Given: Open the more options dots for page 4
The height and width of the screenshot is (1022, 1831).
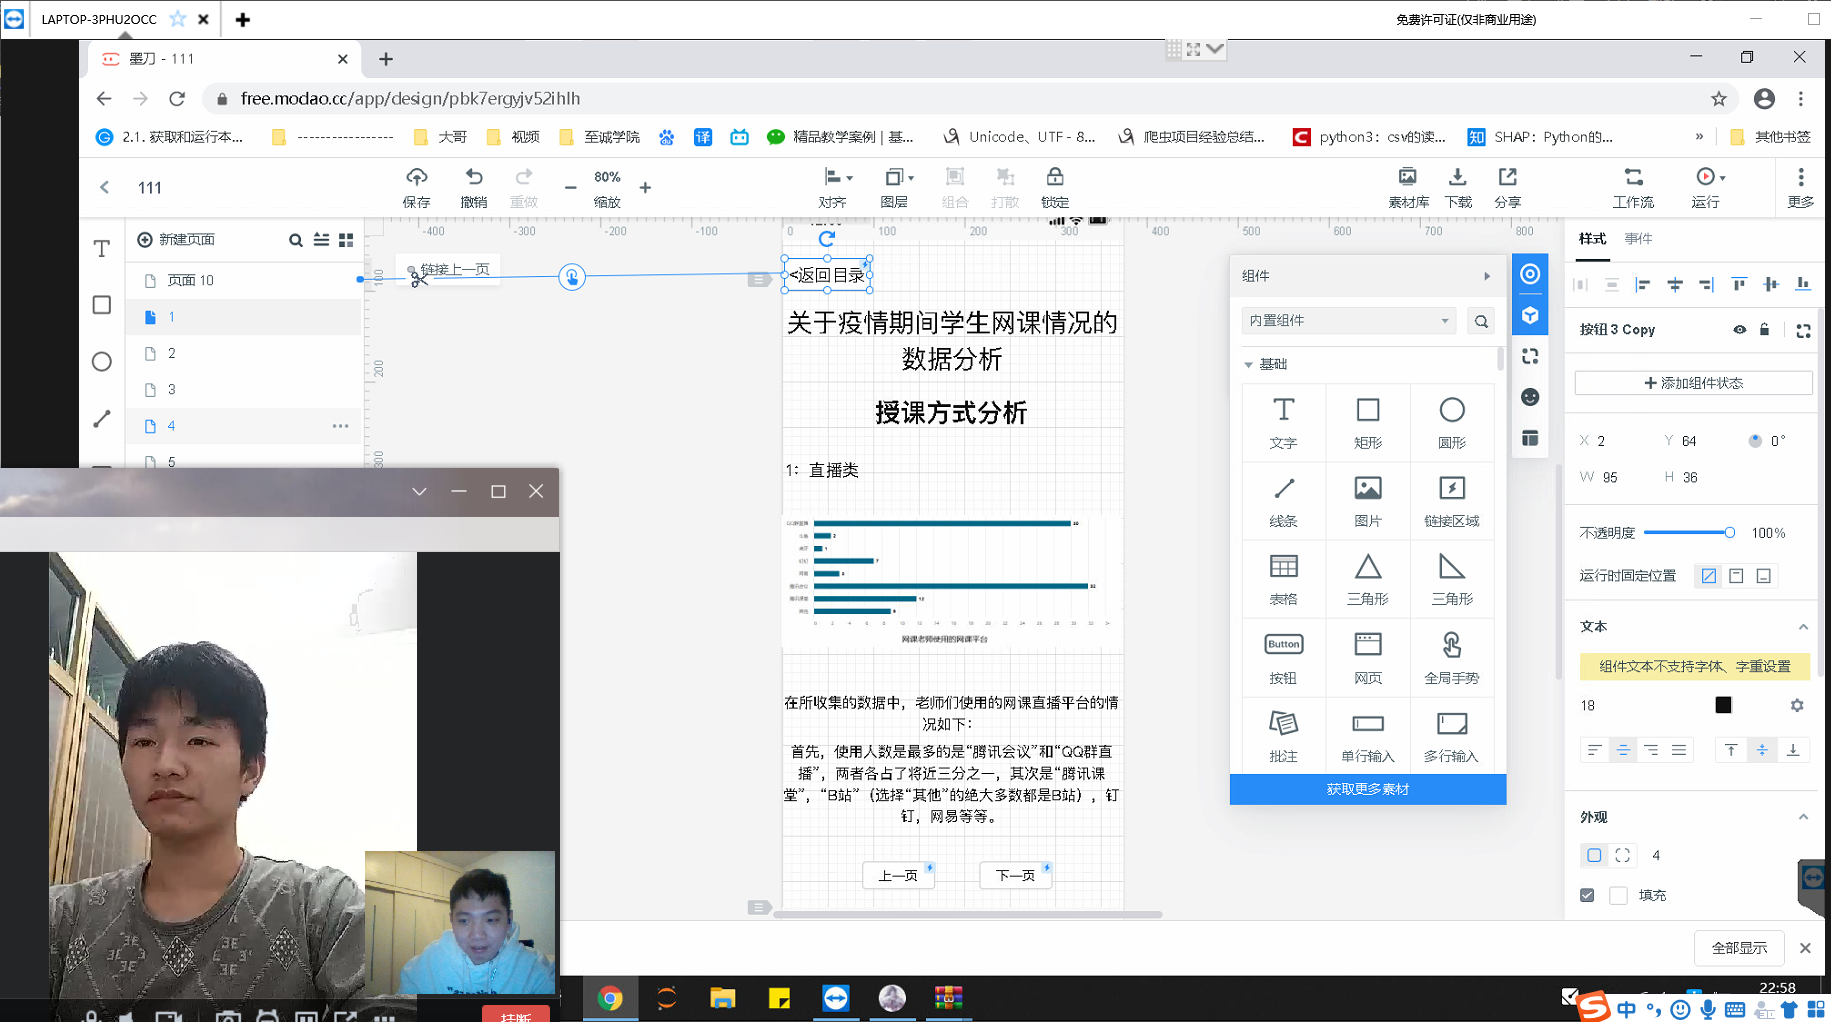Looking at the screenshot, I should point(340,426).
